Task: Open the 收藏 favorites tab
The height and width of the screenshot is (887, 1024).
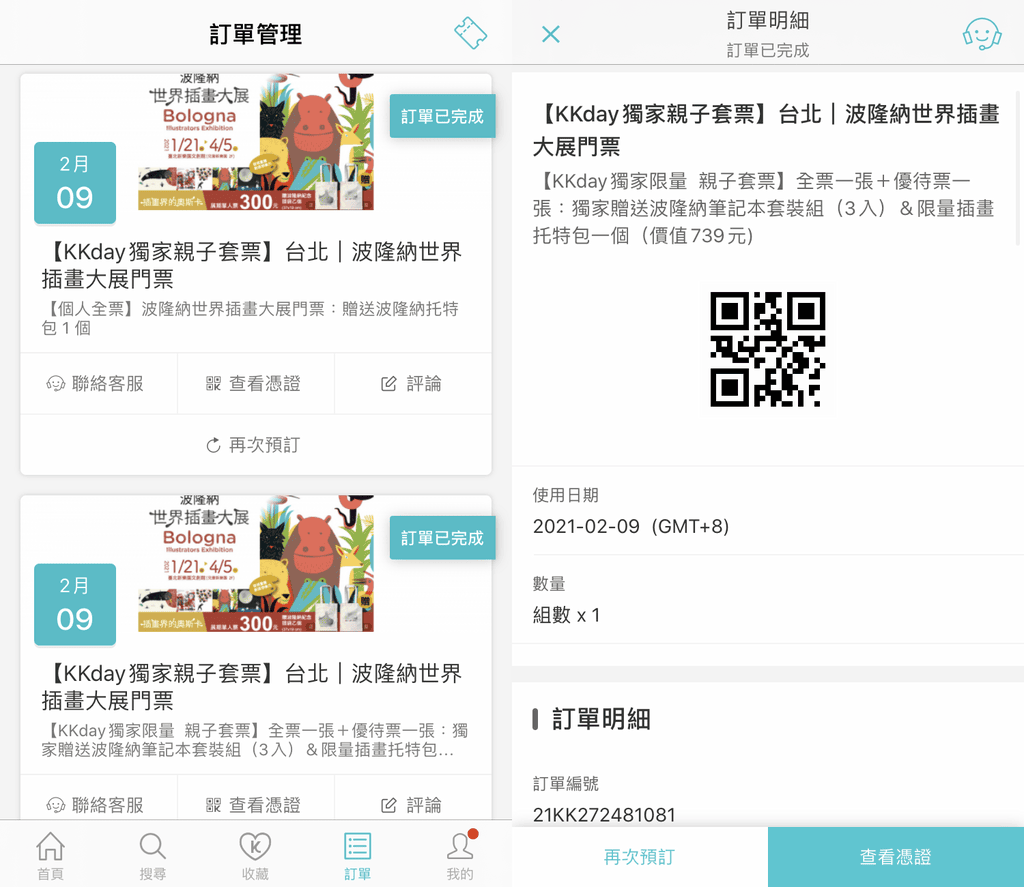Action: coord(255,856)
